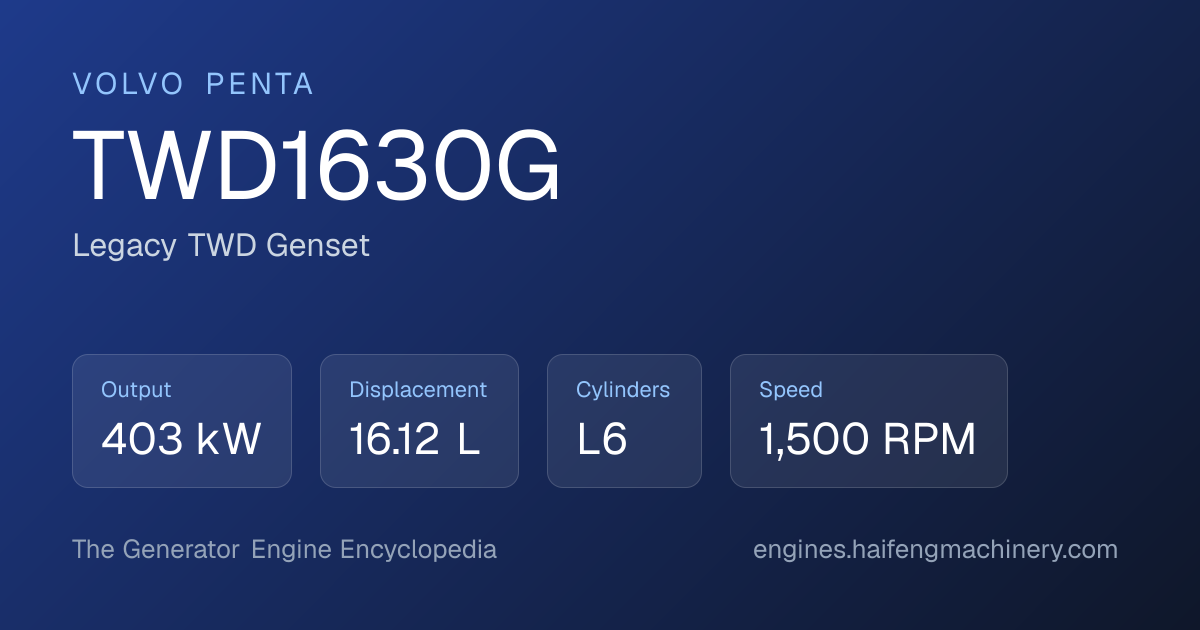Select the 16.12 L value

[x=414, y=440]
